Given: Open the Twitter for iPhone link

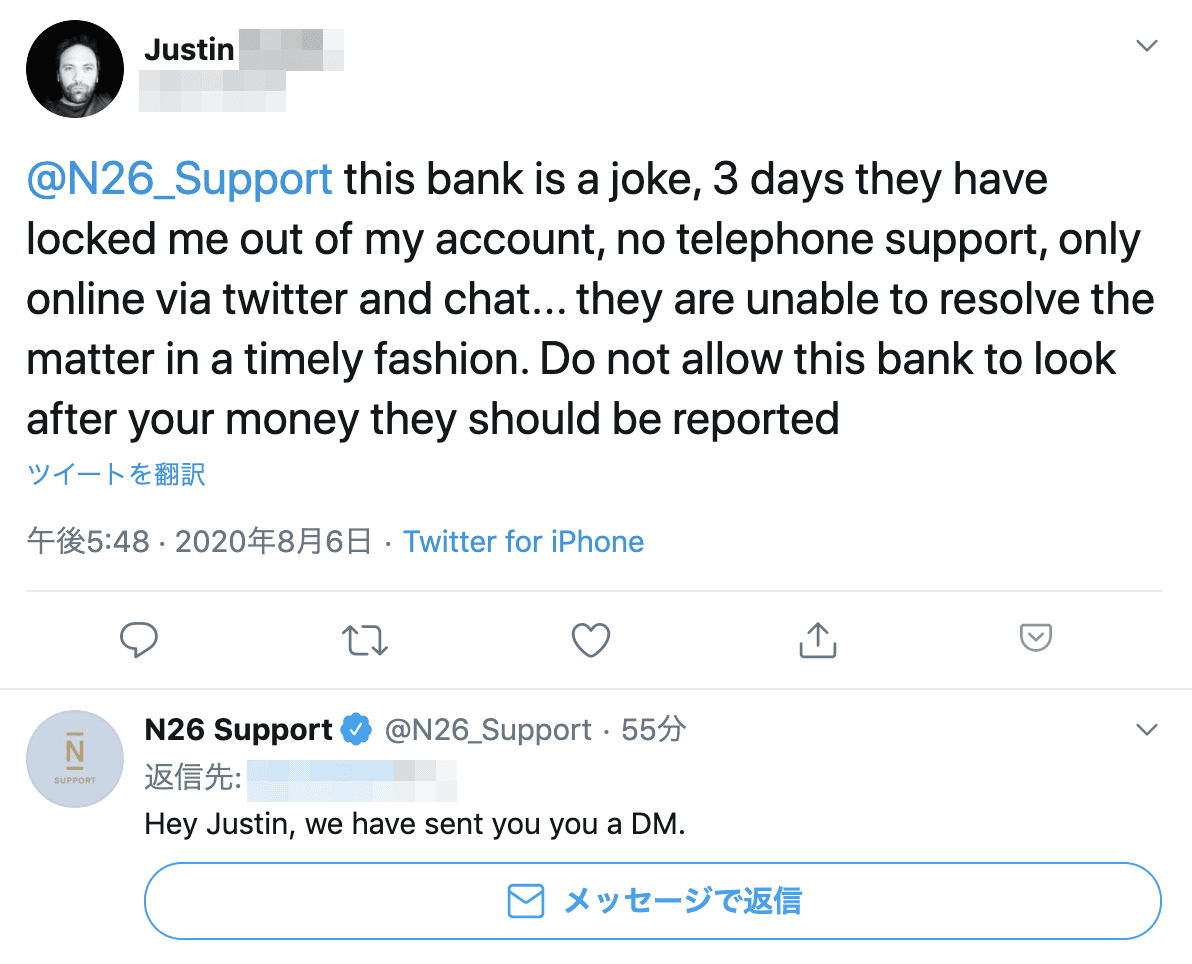Looking at the screenshot, I should [x=523, y=542].
